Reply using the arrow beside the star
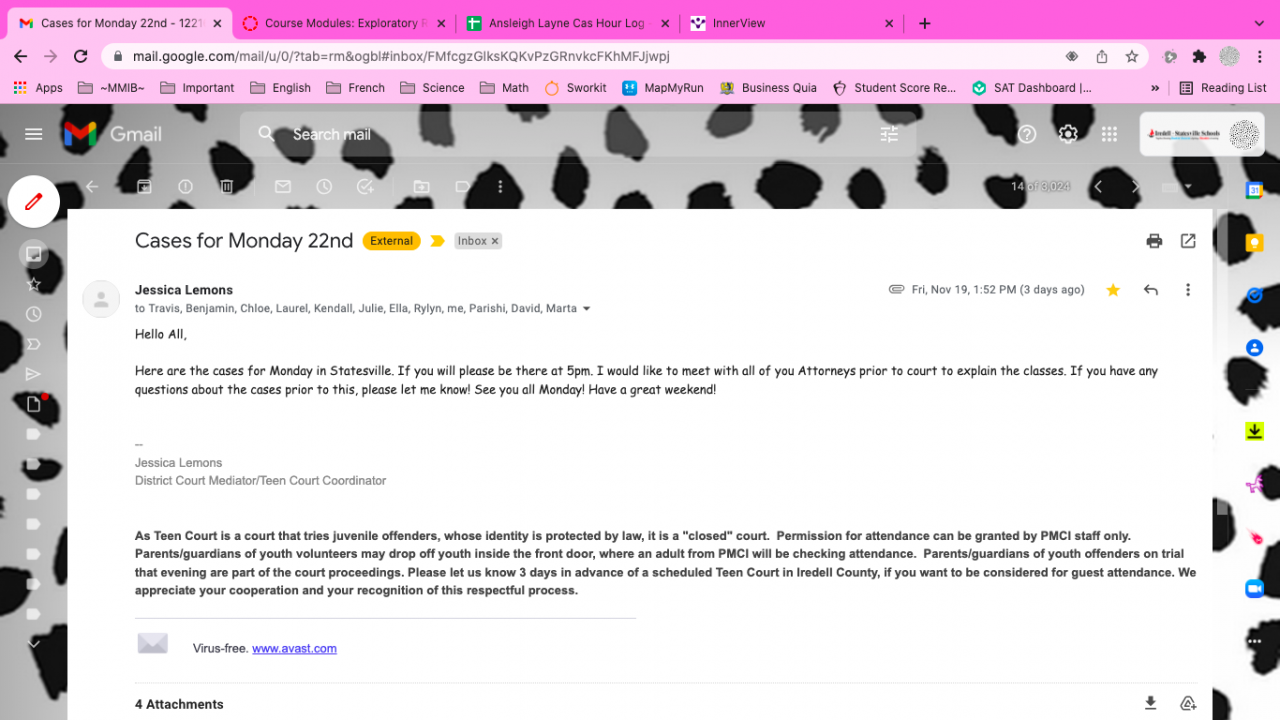The height and width of the screenshot is (720, 1280). point(1151,290)
